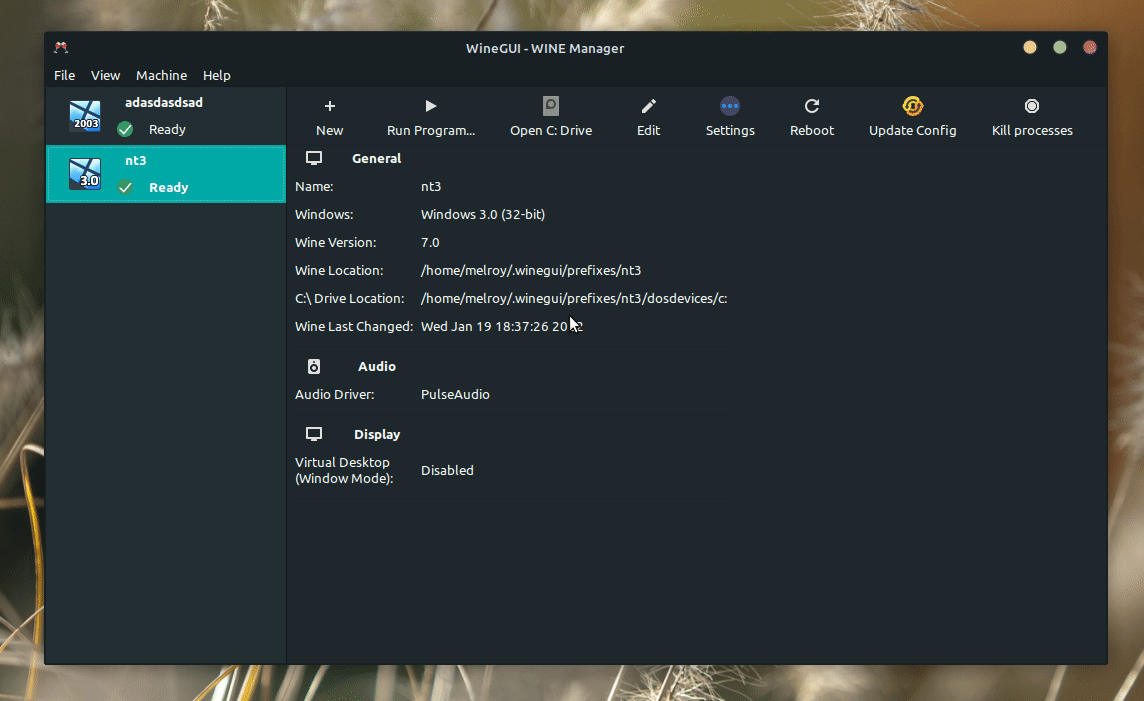Select the nt3 machine name in the list

(136, 160)
